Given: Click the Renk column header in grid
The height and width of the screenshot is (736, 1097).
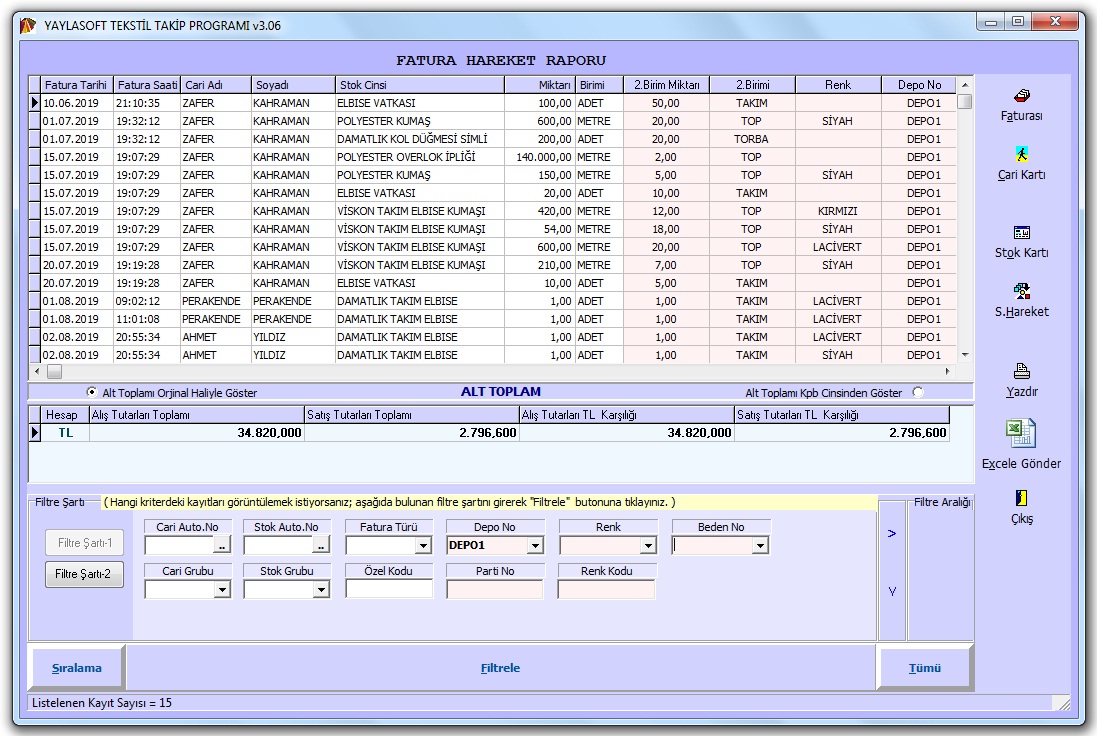Looking at the screenshot, I should click(x=837, y=85).
